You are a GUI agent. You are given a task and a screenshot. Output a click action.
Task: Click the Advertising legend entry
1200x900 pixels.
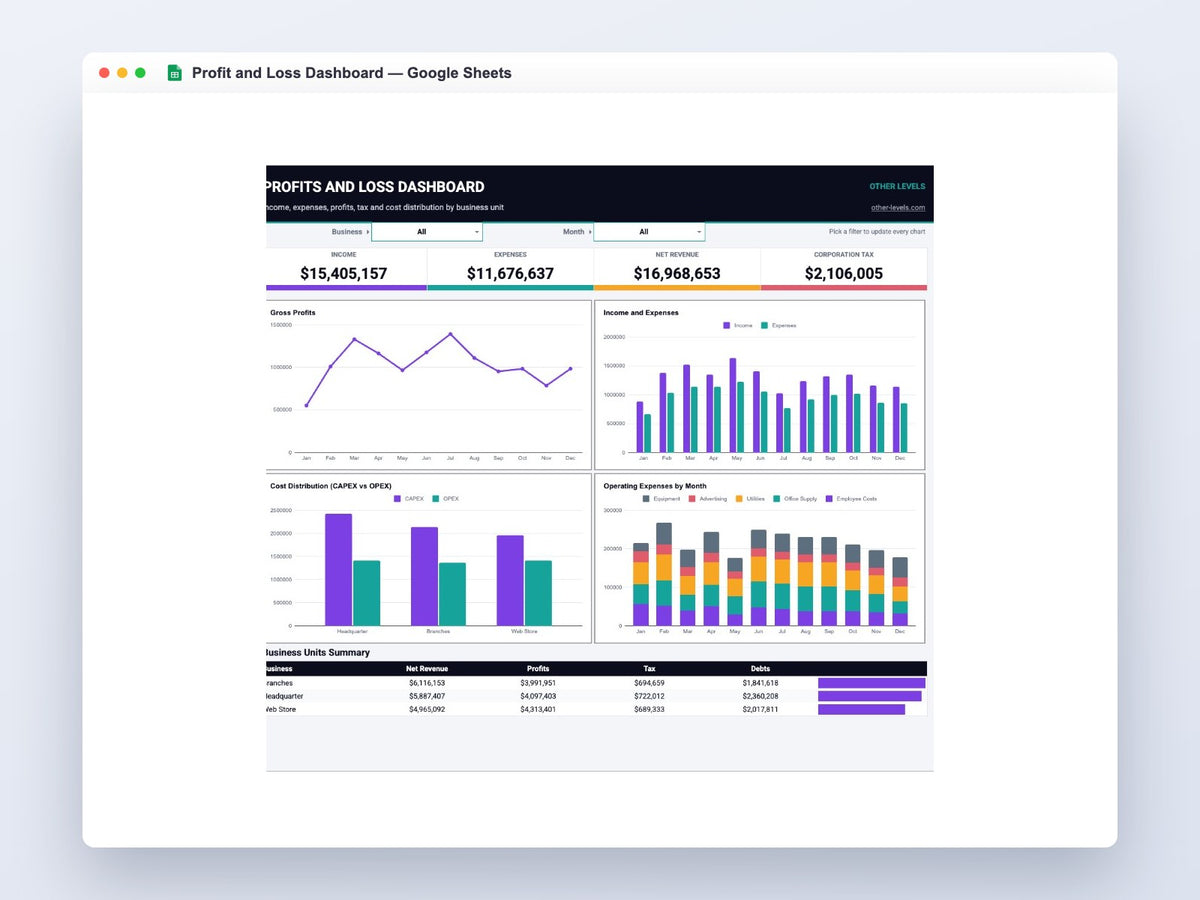708,498
